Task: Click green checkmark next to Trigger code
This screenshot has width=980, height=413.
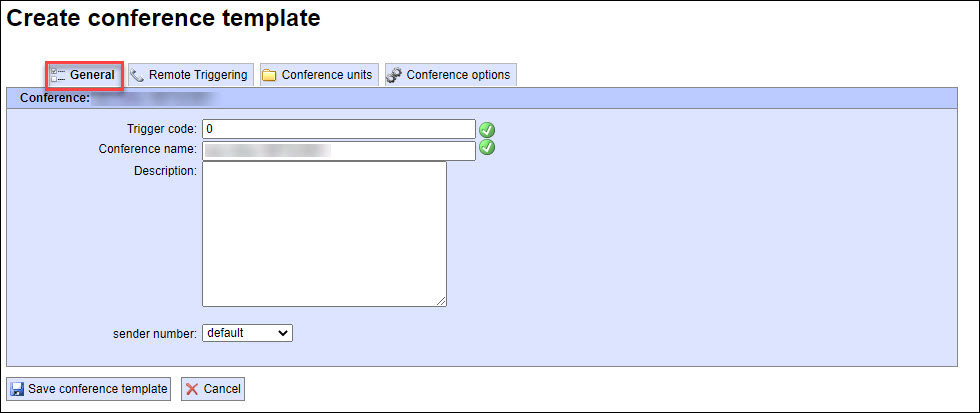Action: (487, 129)
